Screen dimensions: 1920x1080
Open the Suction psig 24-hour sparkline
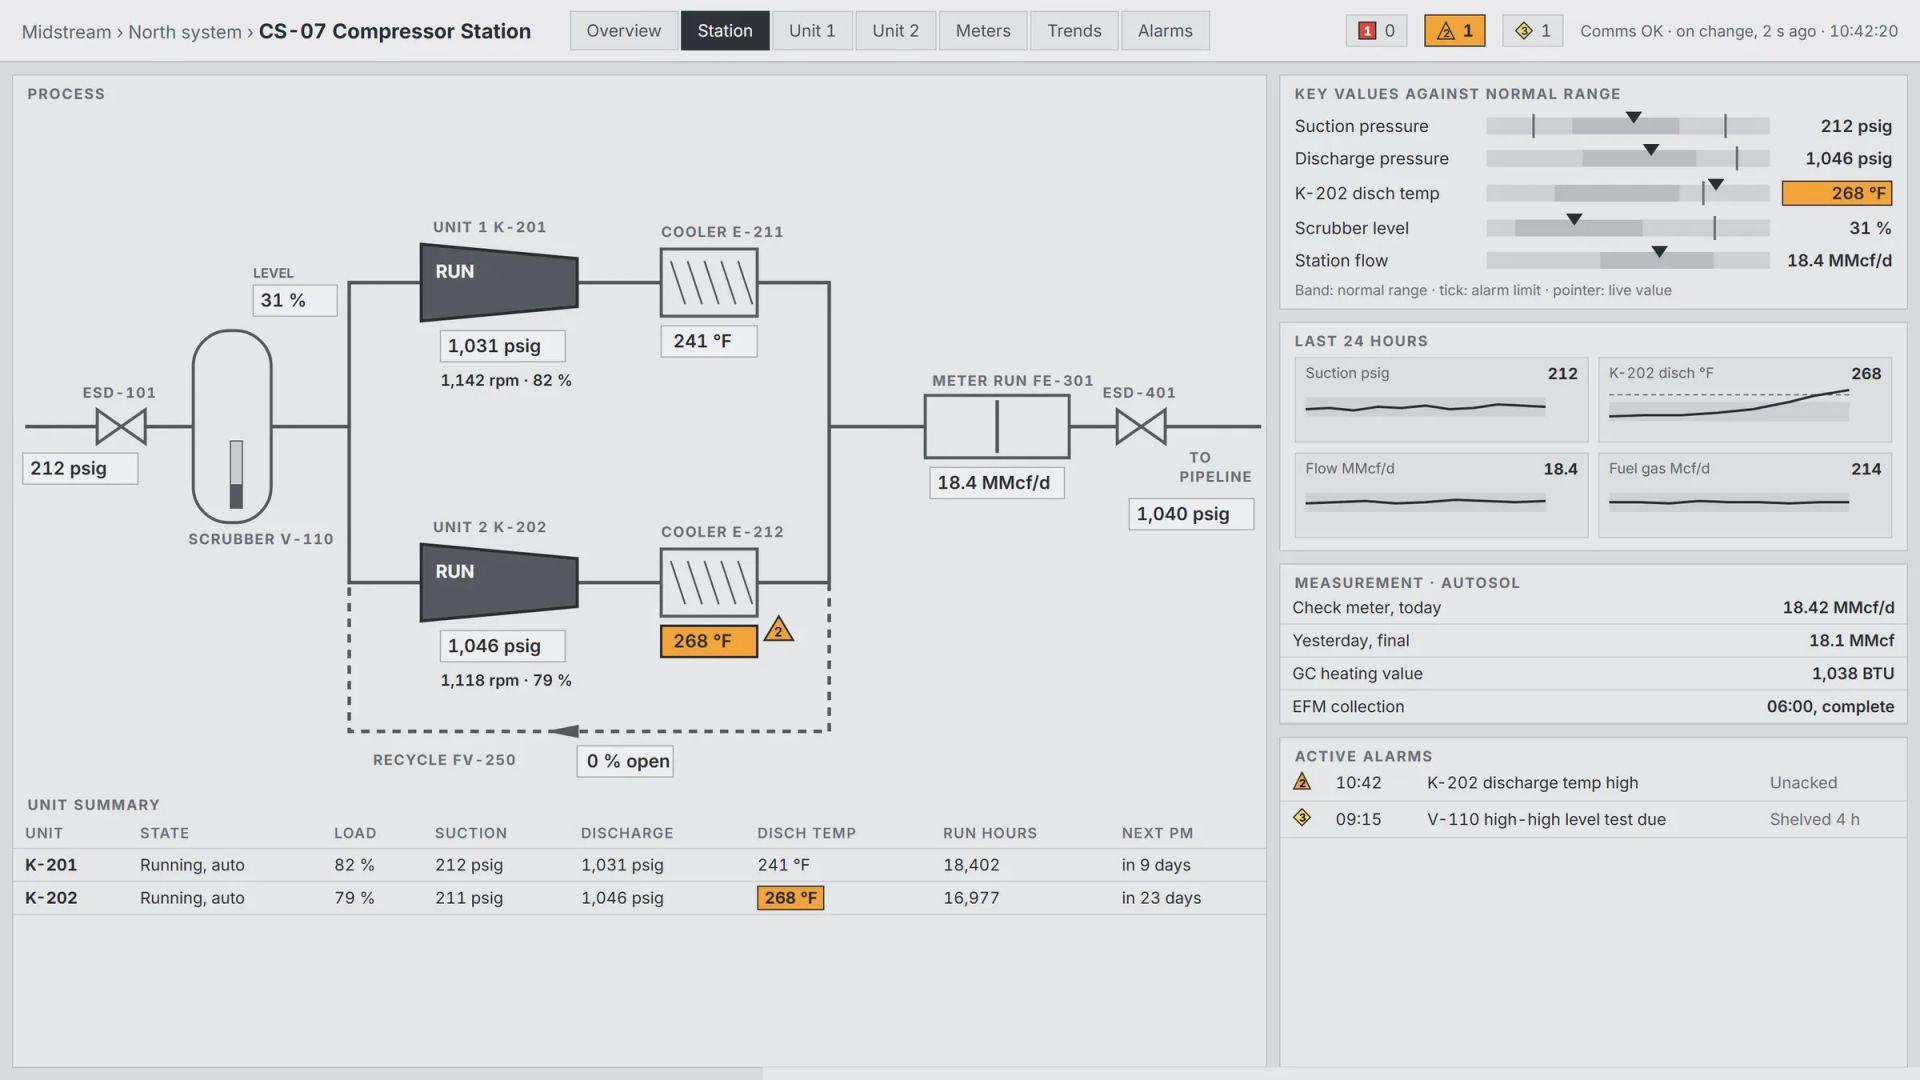[x=1441, y=400]
